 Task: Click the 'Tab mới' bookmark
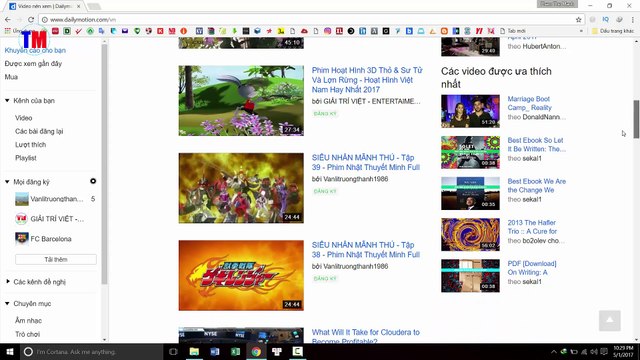coord(513,31)
